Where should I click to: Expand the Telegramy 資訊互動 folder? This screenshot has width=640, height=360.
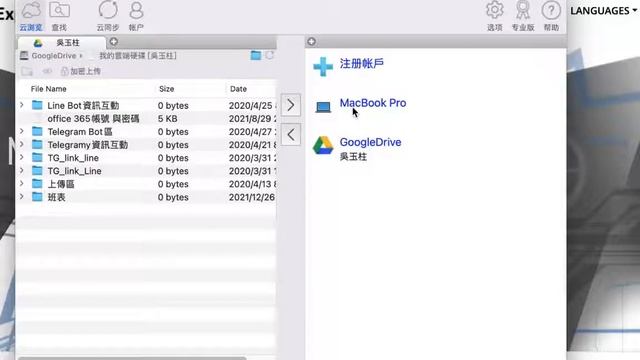point(22,144)
